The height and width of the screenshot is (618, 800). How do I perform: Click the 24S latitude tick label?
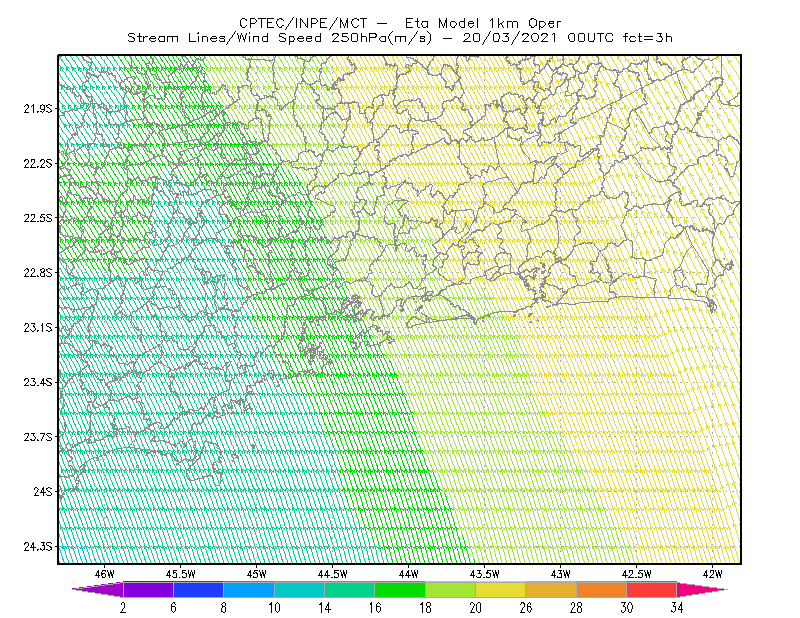pos(42,491)
